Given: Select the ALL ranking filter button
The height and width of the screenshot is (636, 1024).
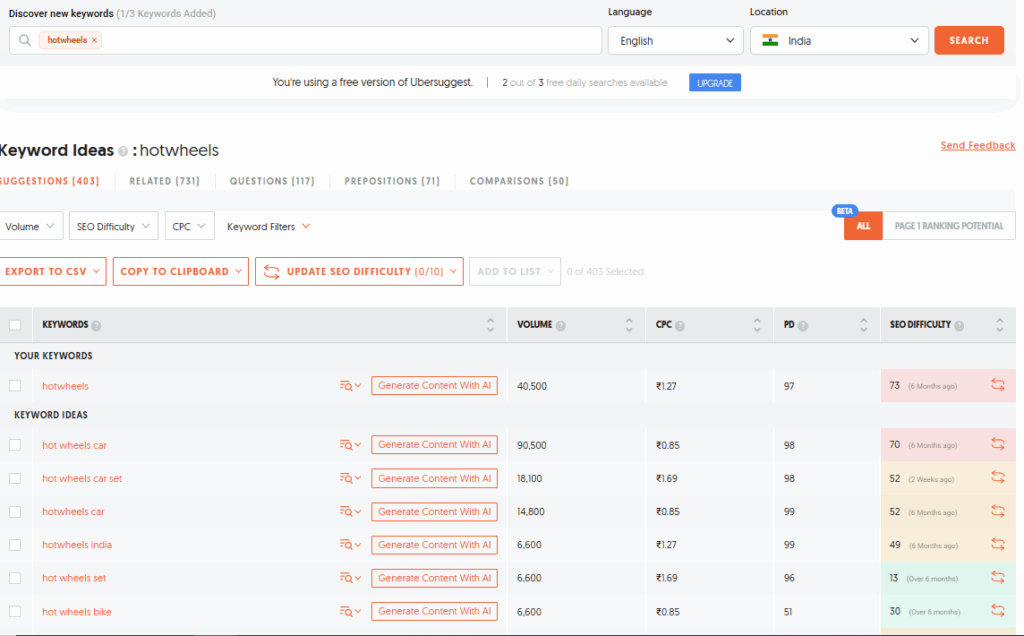Looking at the screenshot, I should [x=863, y=226].
